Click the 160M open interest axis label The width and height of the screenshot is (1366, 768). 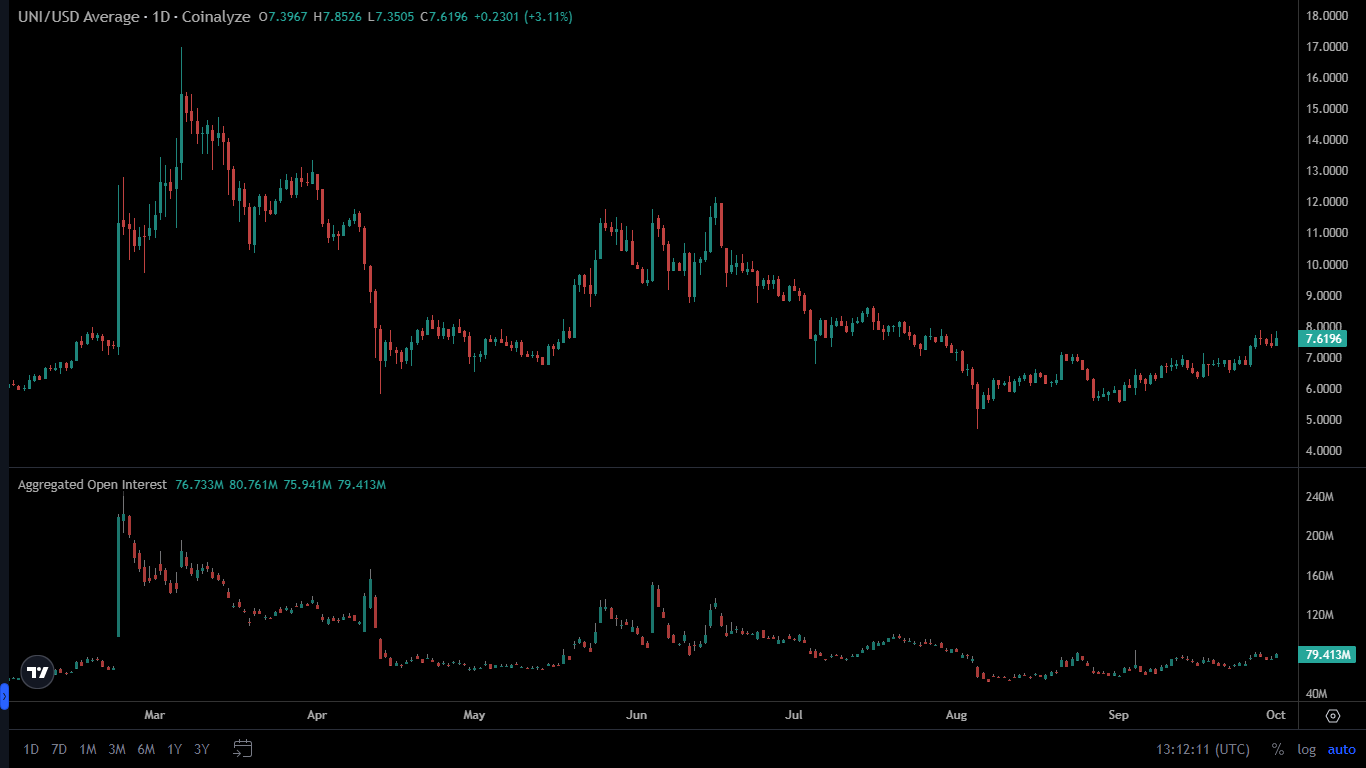point(1321,576)
